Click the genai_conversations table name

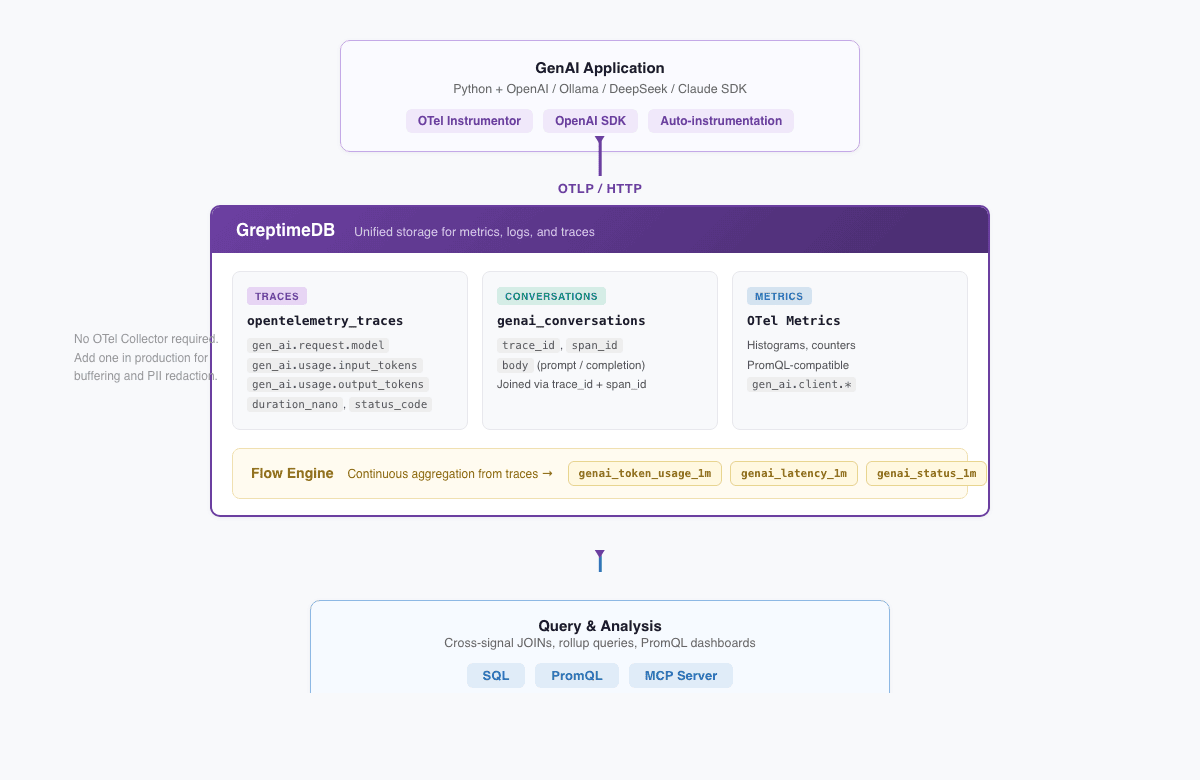pyautogui.click(x=571, y=321)
